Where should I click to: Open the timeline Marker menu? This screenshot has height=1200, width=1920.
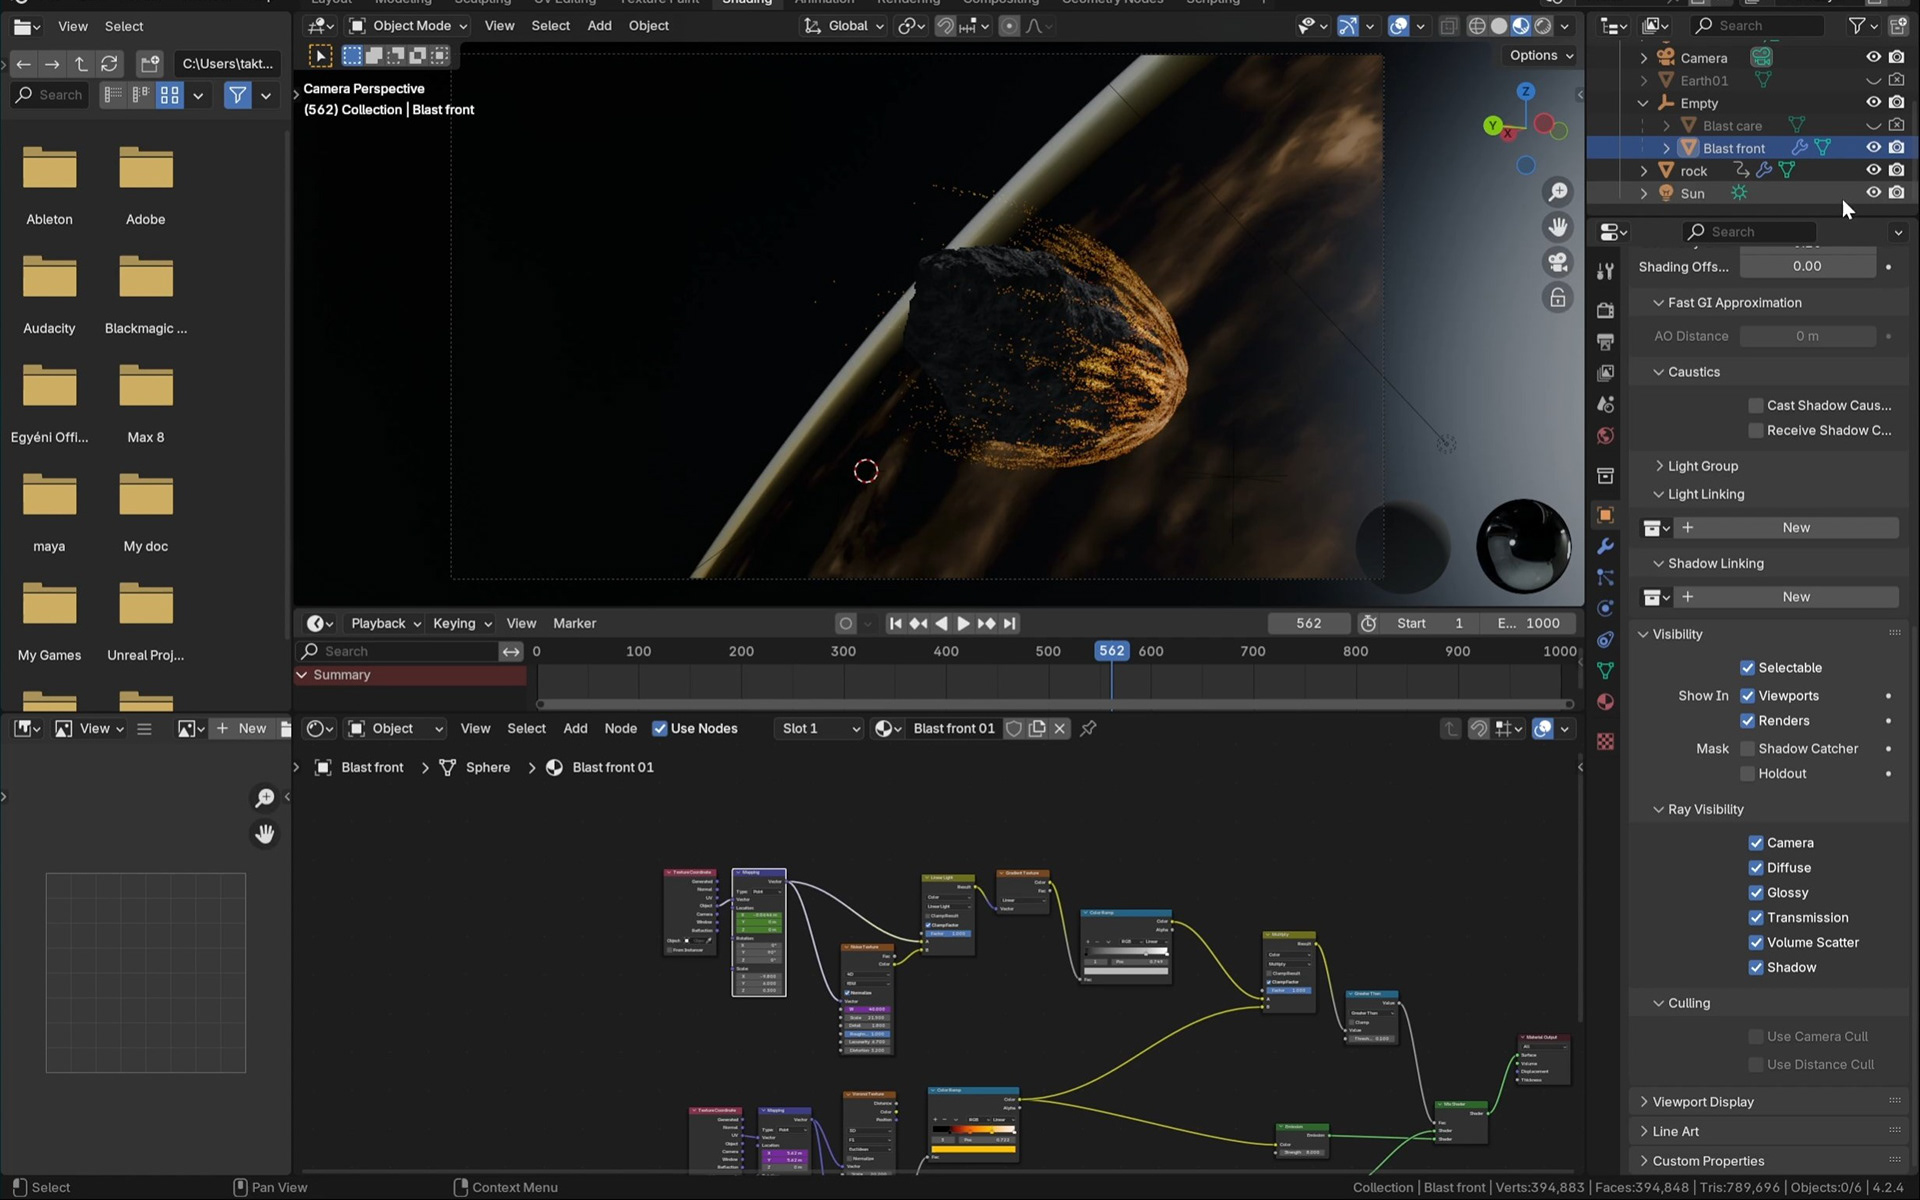(574, 623)
